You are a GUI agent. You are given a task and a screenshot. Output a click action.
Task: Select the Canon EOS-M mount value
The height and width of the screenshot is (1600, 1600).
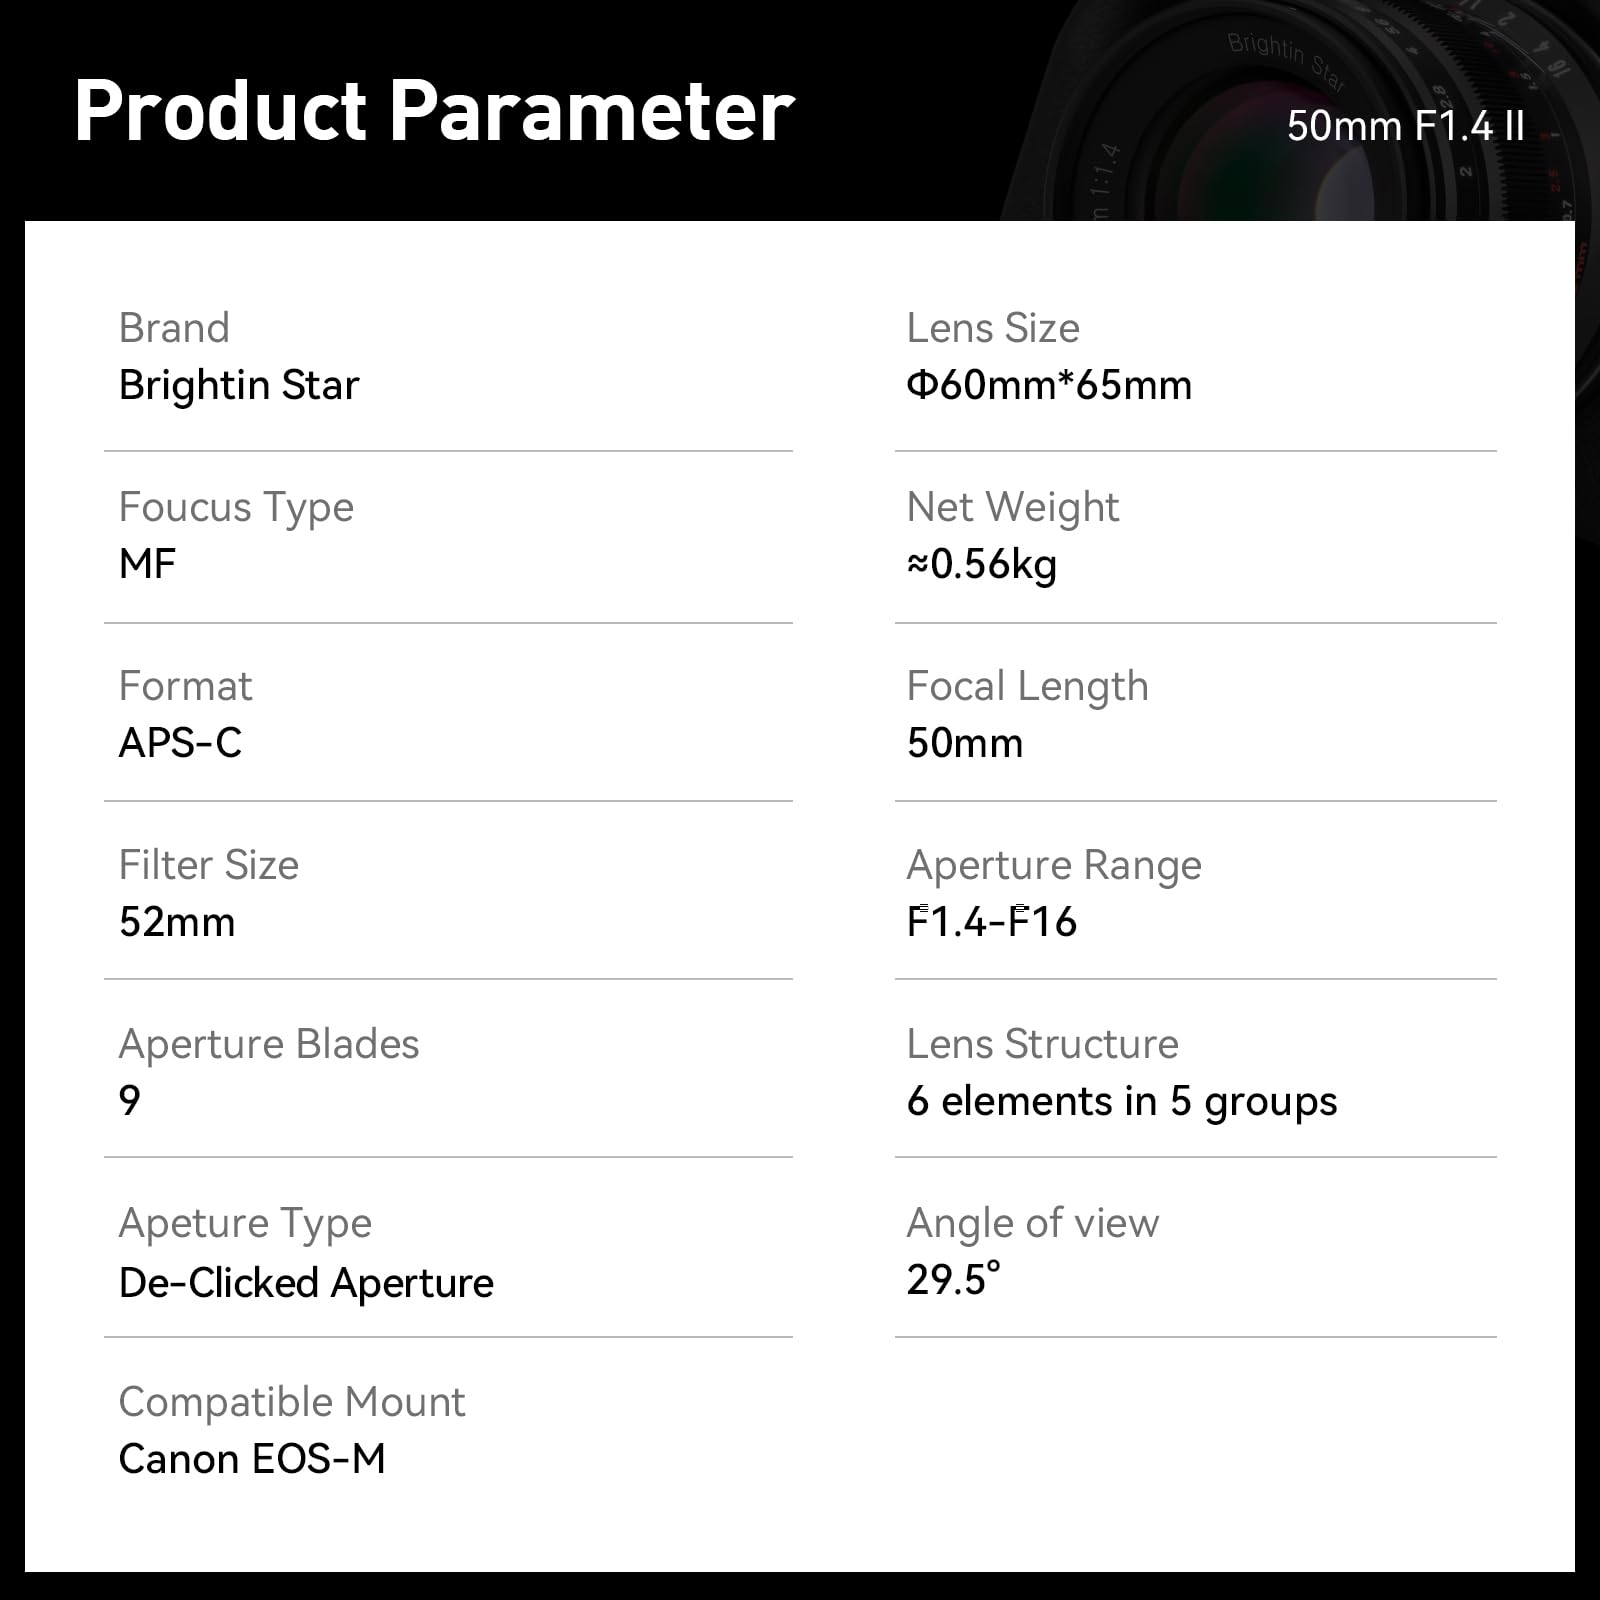click(252, 1459)
